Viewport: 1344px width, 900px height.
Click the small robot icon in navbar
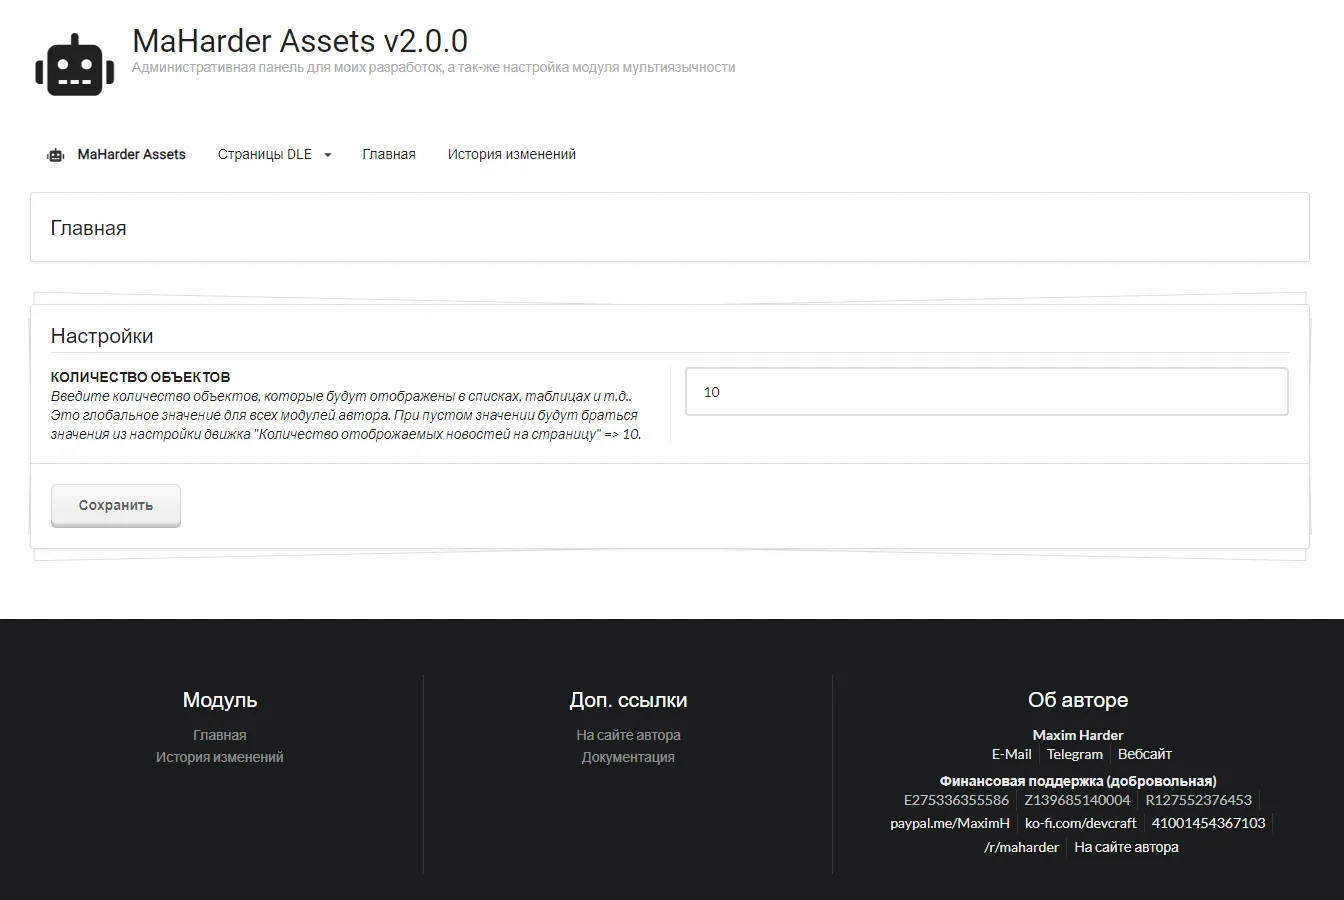click(x=56, y=155)
